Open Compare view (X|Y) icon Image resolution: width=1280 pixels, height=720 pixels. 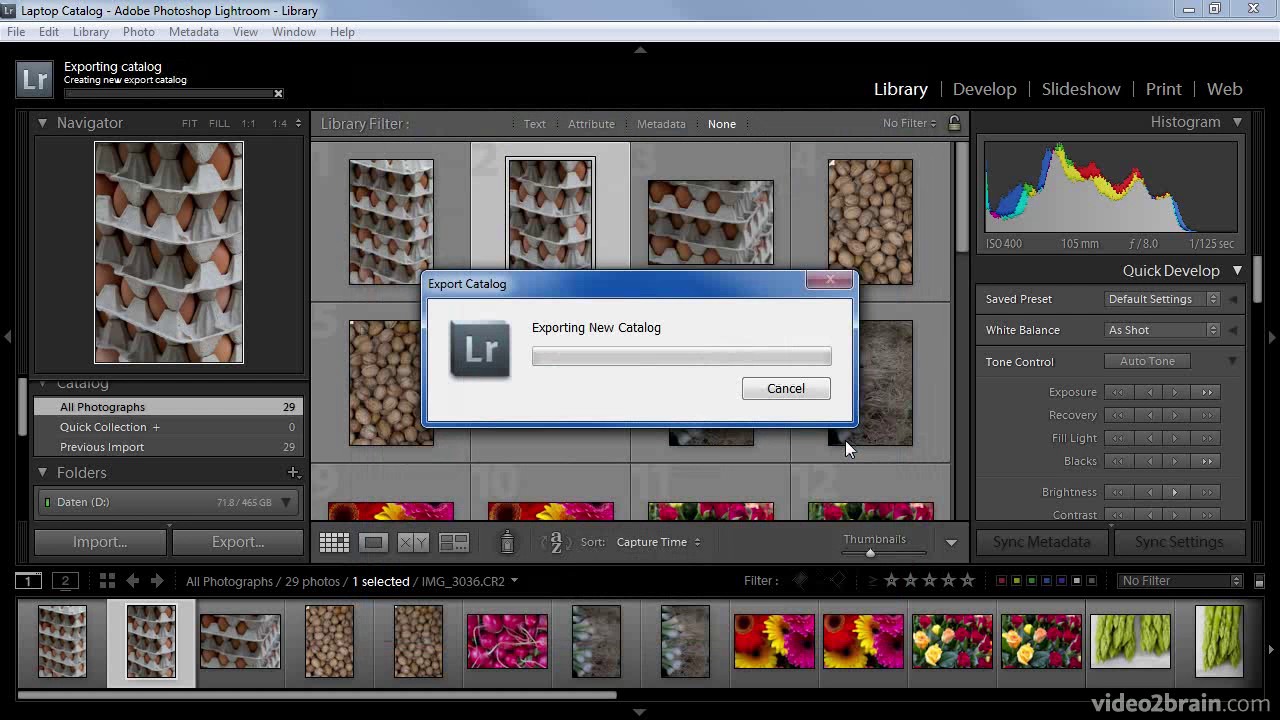coord(414,542)
